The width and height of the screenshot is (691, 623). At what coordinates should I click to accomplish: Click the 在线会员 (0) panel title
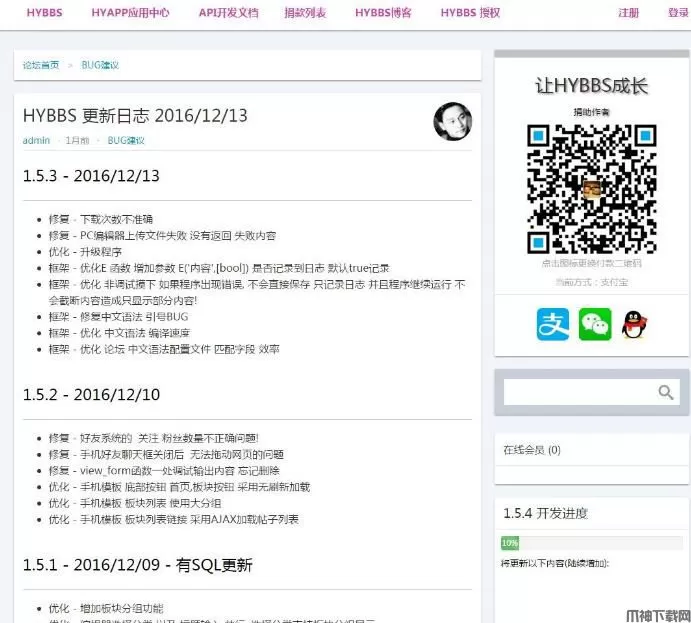click(532, 450)
